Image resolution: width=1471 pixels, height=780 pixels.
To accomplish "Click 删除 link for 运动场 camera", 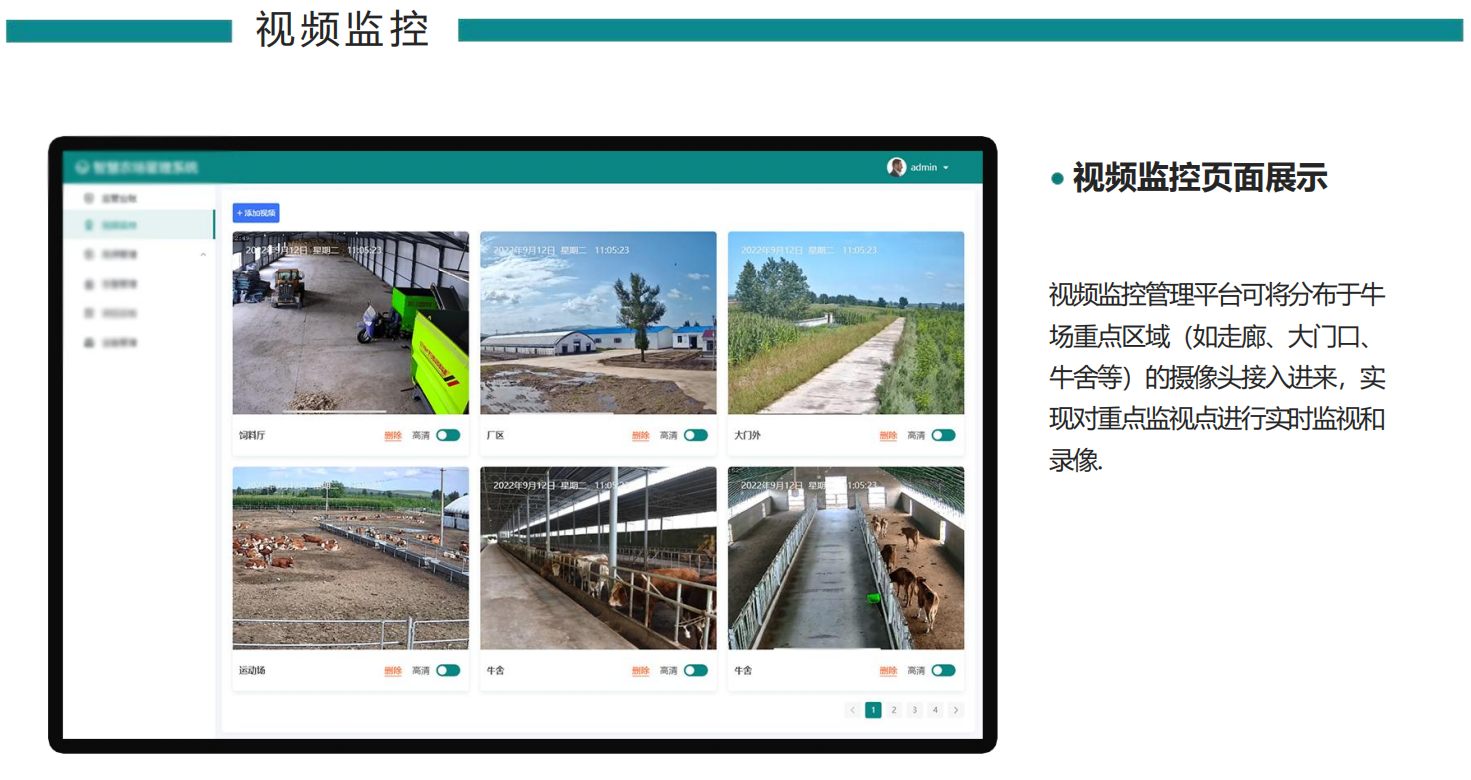I will coord(393,671).
